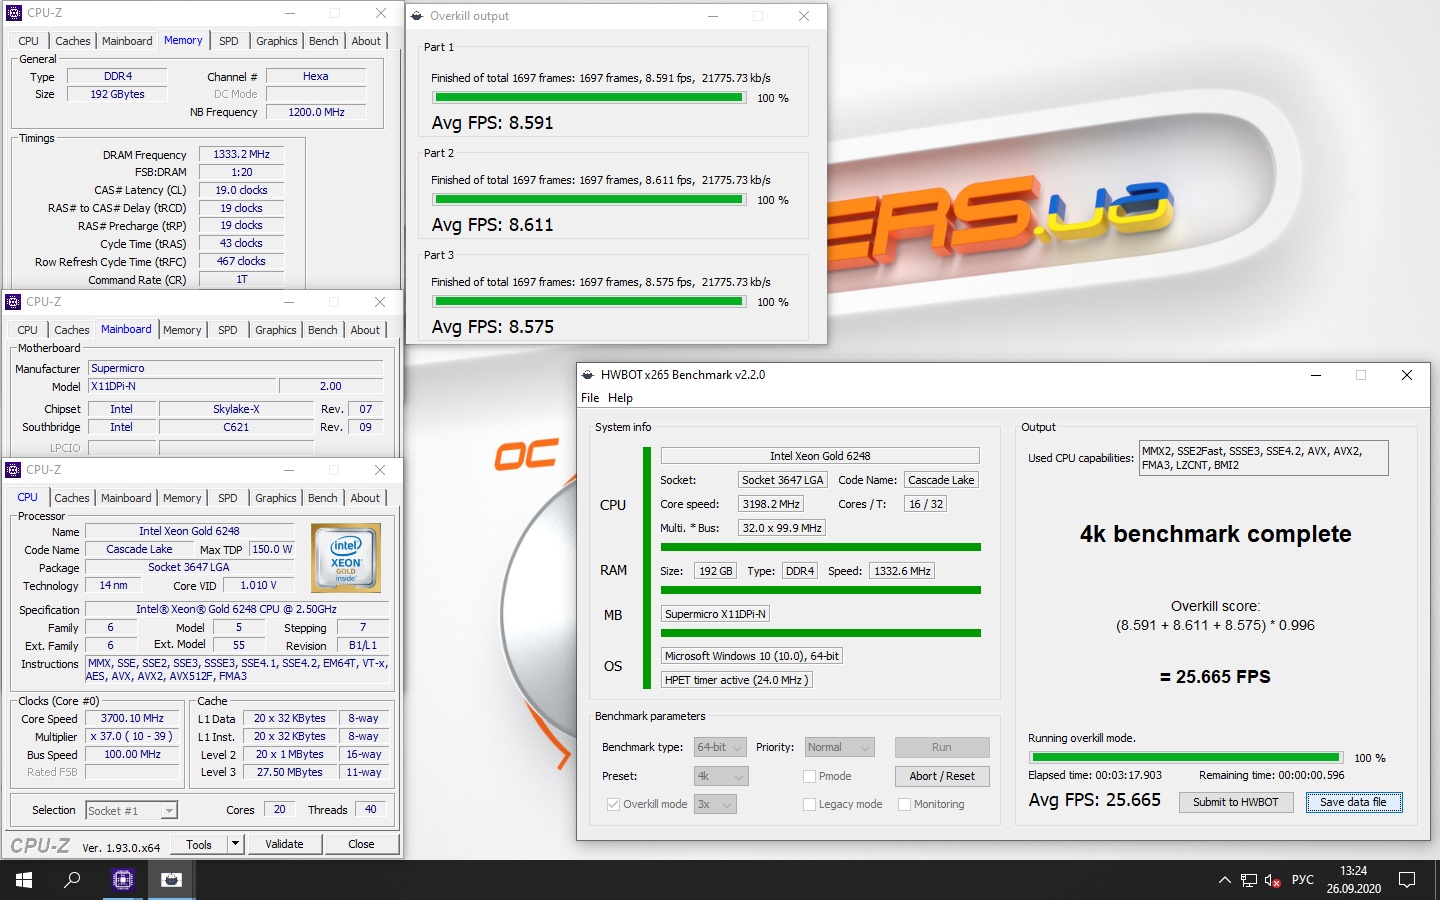Click HWBOT x265 window title icon
Image resolution: width=1440 pixels, height=900 pixels.
587,375
